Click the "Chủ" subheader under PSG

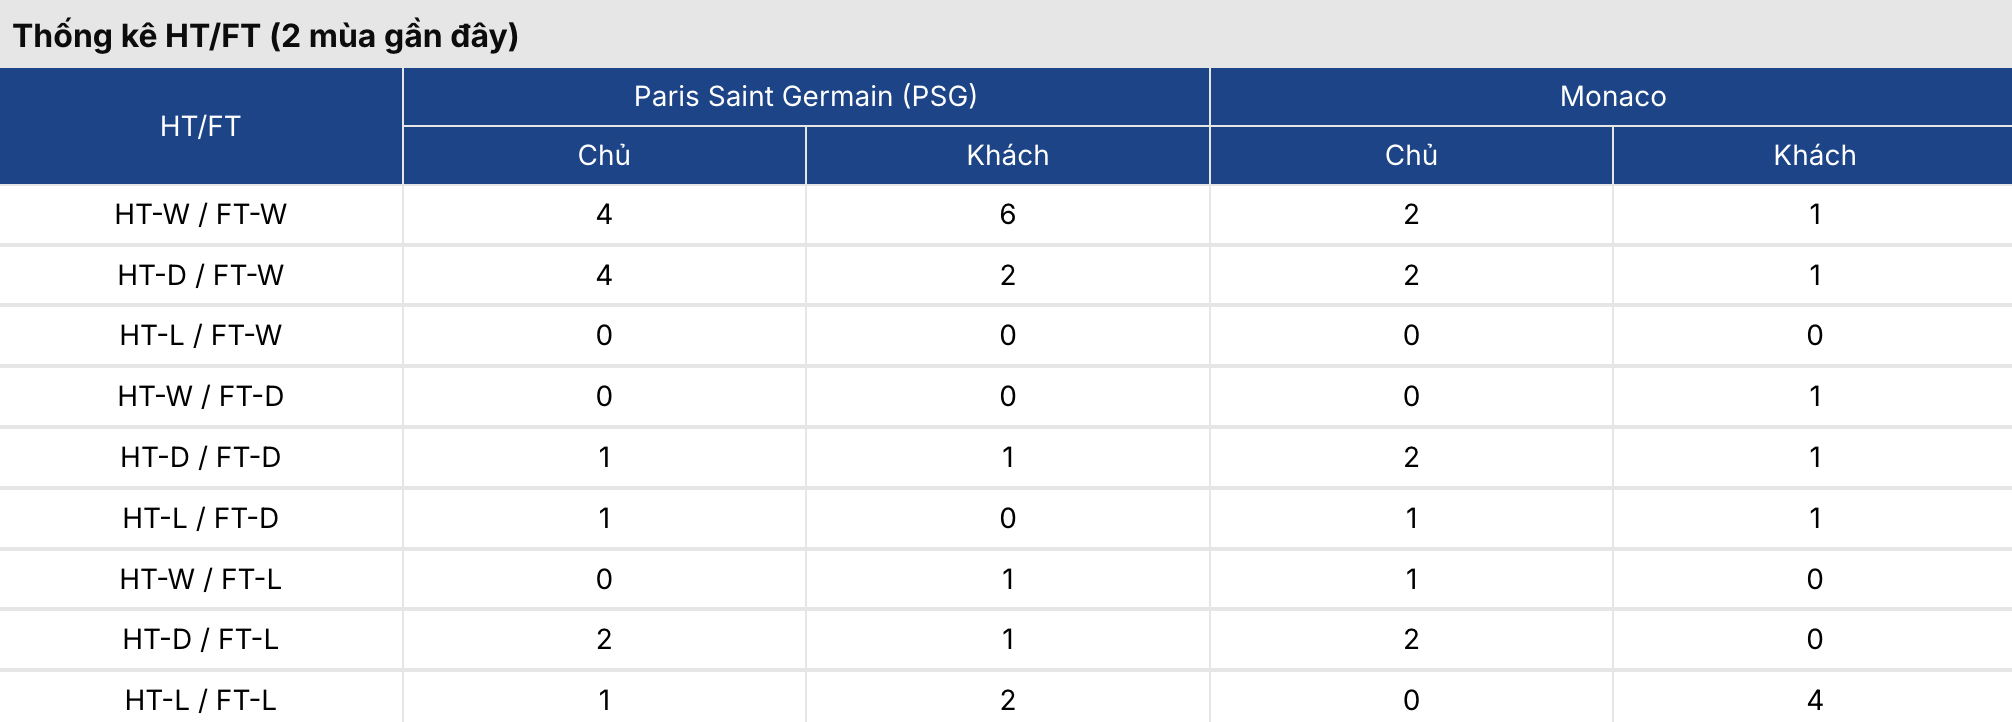604,155
